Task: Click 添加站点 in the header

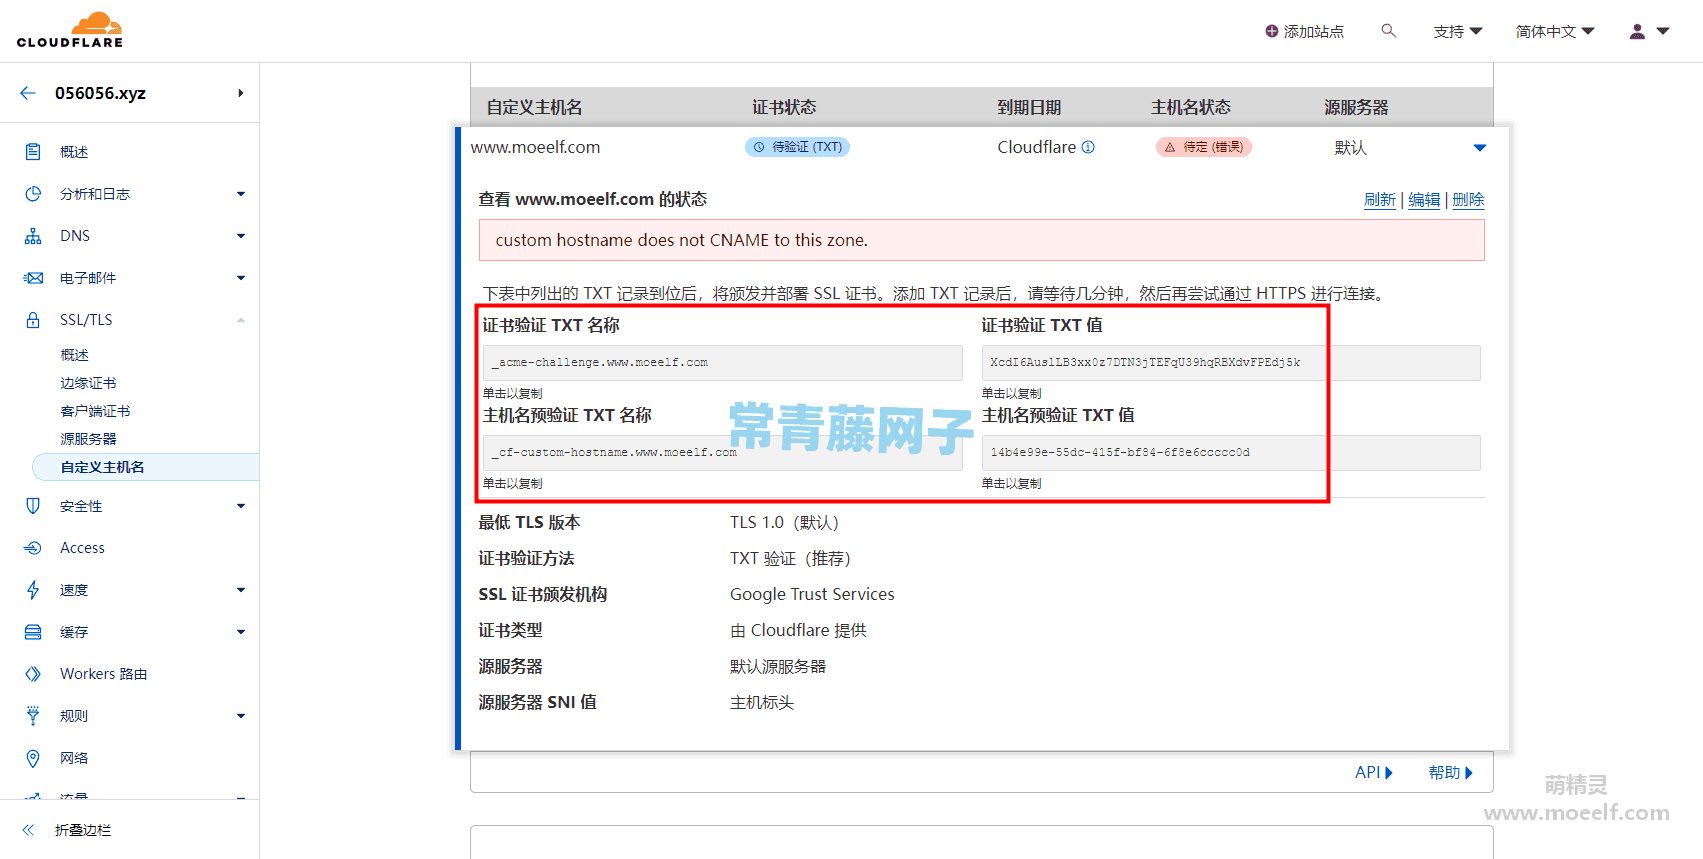Action: click(x=1304, y=31)
